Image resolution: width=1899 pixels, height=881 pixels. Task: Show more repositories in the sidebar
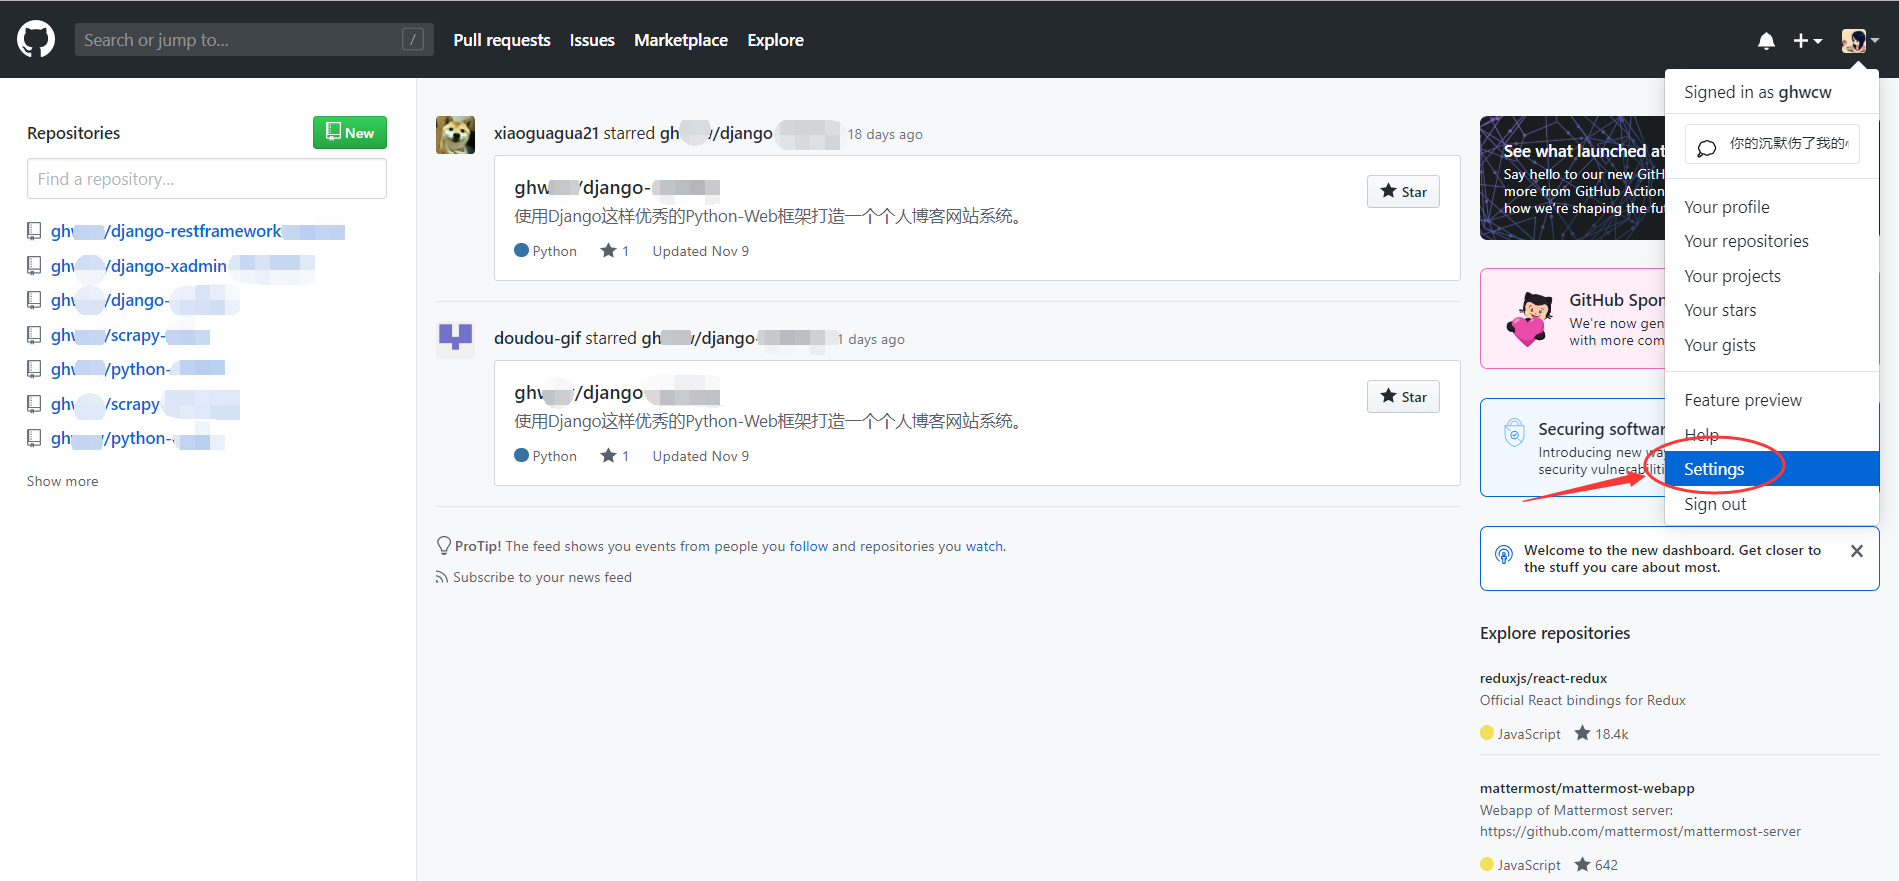click(62, 481)
